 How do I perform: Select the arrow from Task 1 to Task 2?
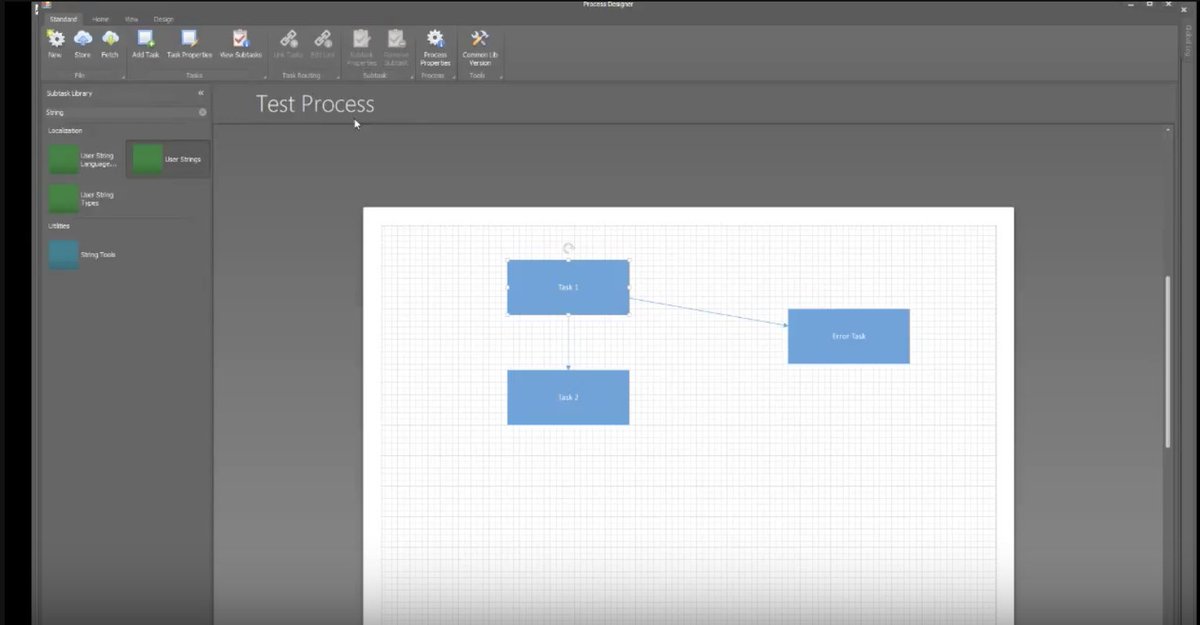click(x=568, y=342)
